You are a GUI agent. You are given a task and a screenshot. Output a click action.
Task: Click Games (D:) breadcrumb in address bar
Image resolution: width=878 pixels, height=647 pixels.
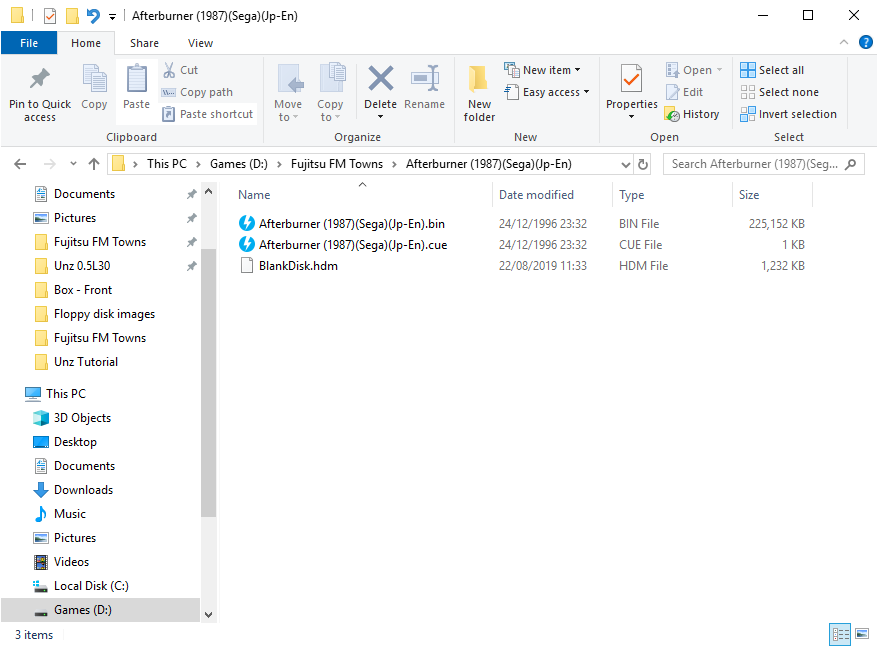click(x=239, y=164)
